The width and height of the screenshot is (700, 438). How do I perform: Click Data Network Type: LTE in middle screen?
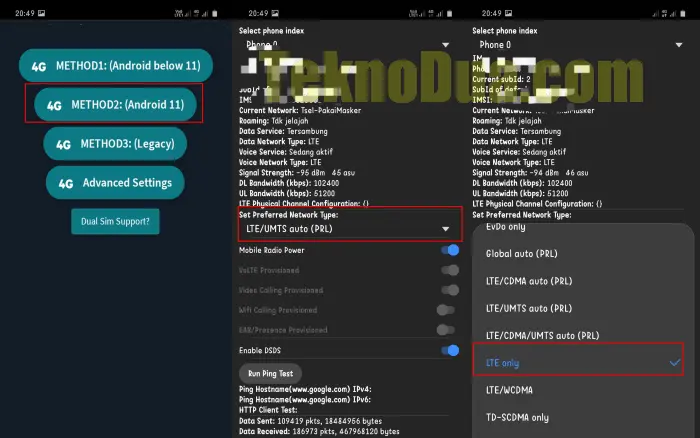[279, 142]
